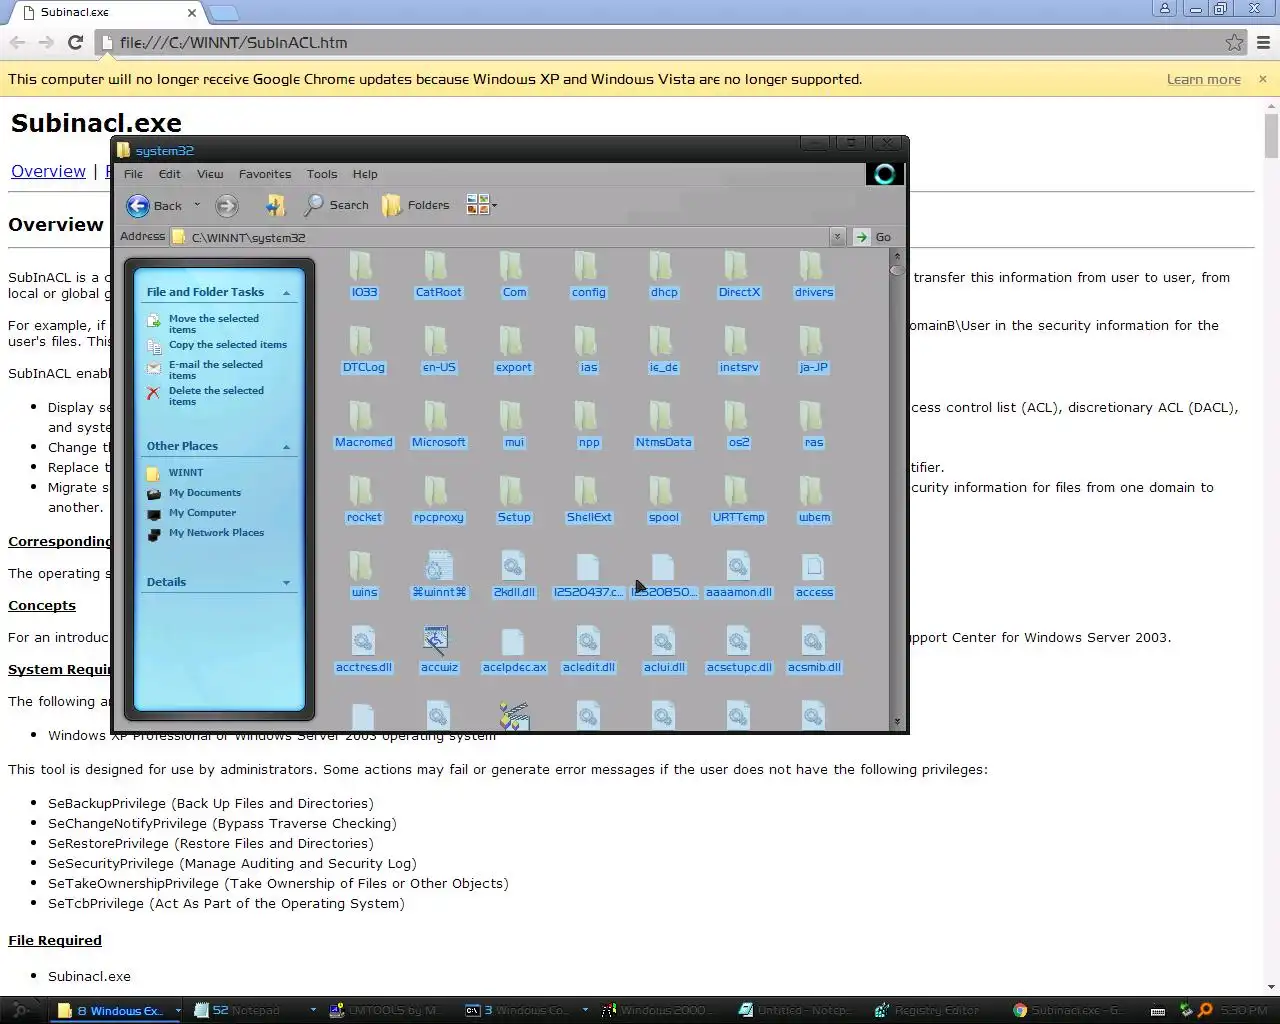The height and width of the screenshot is (1024, 1280).
Task: Open Search in the Explorer toolbar
Action: click(337, 205)
